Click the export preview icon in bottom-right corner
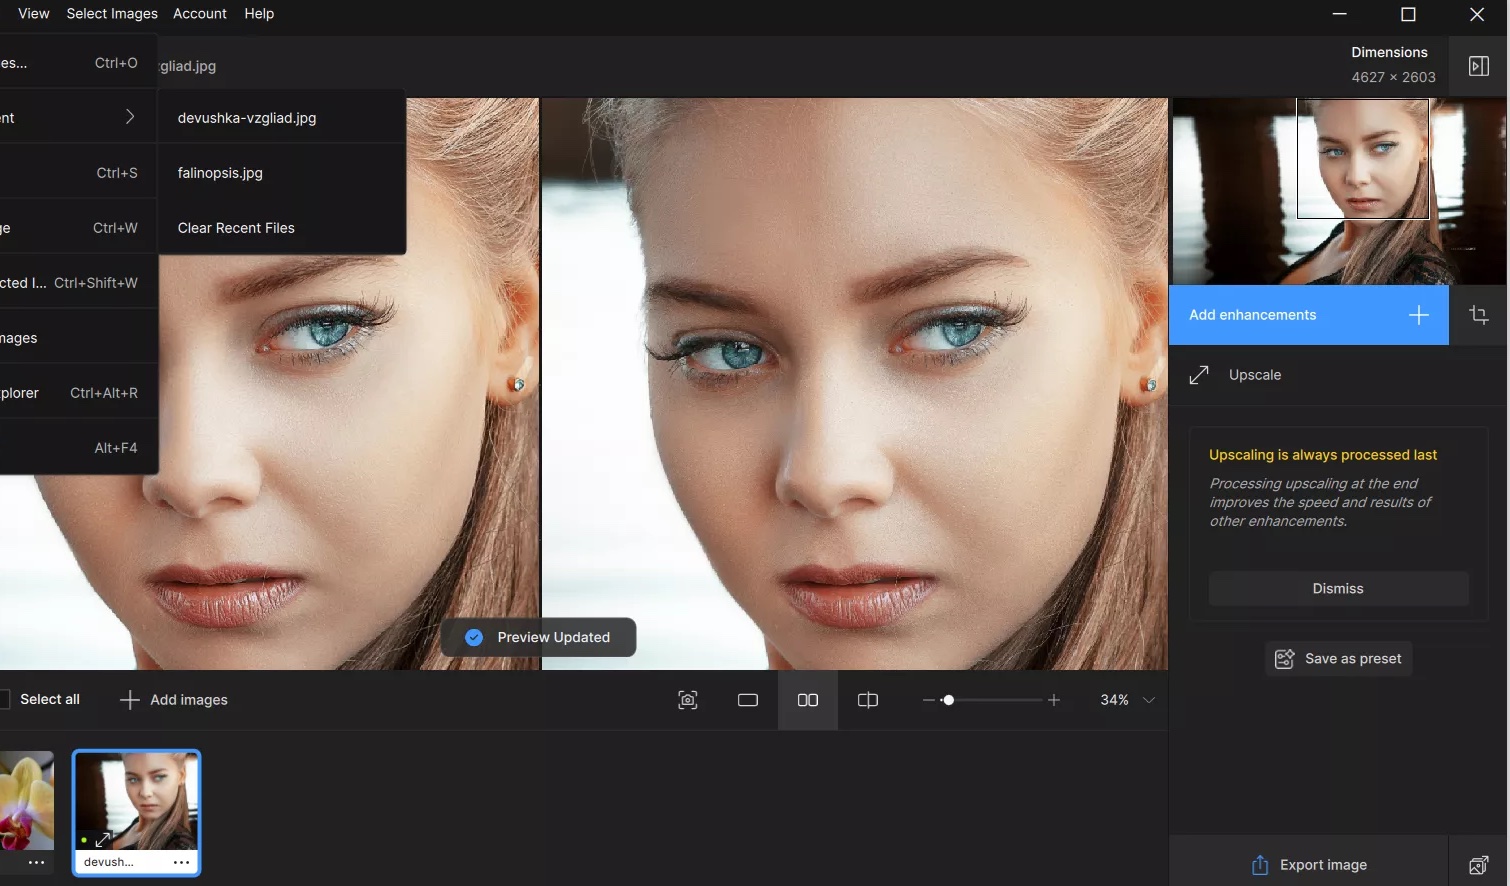Image resolution: width=1510 pixels, height=886 pixels. (x=1480, y=864)
